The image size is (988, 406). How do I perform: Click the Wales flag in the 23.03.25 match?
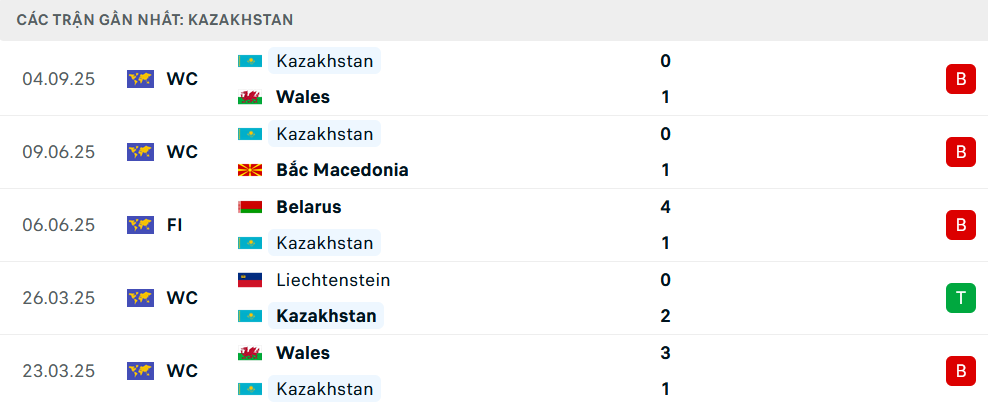pos(249,353)
